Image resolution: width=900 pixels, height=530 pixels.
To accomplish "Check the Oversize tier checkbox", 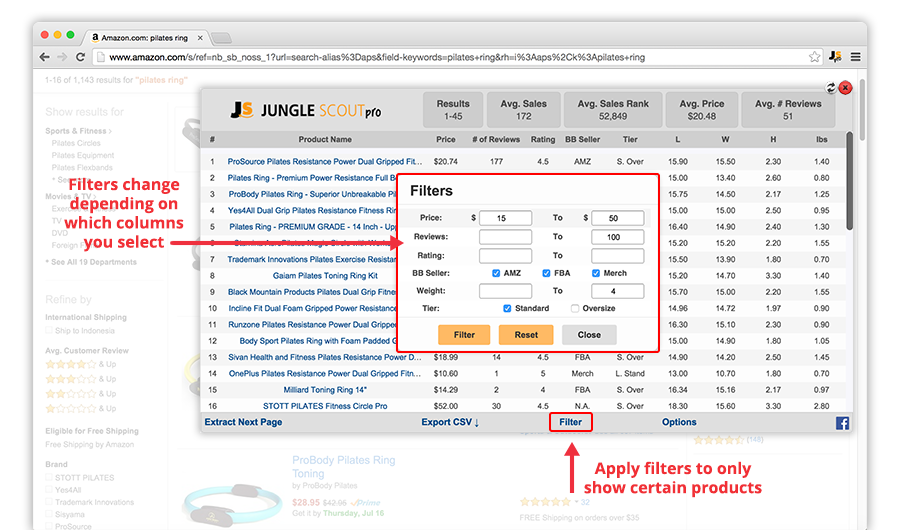I will (575, 308).
